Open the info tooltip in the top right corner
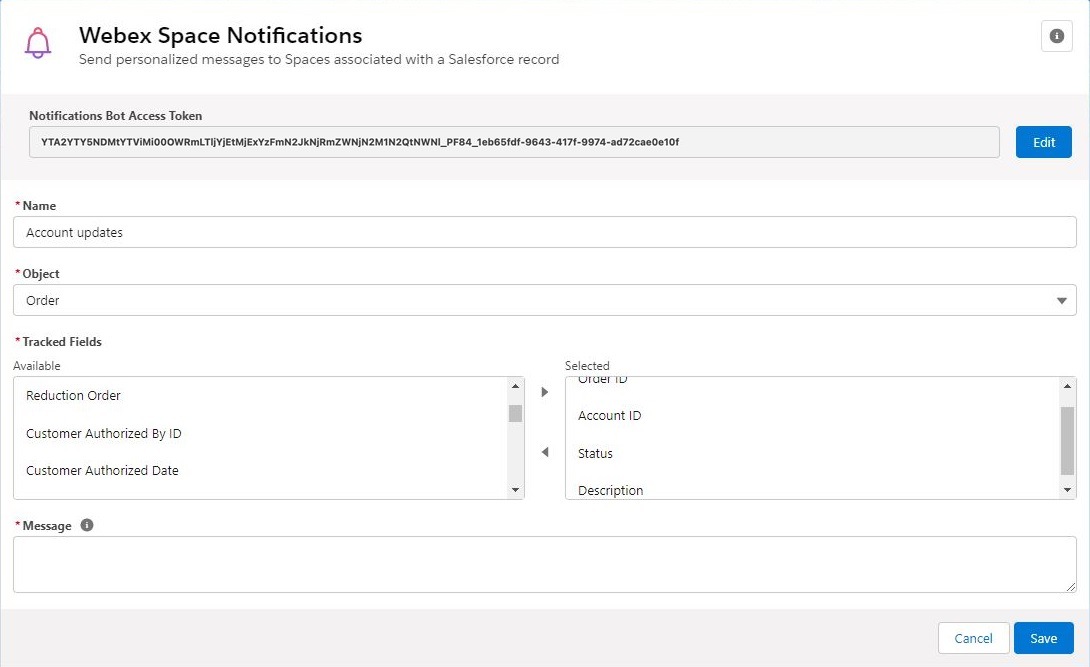This screenshot has width=1090, height=667. (x=1056, y=36)
